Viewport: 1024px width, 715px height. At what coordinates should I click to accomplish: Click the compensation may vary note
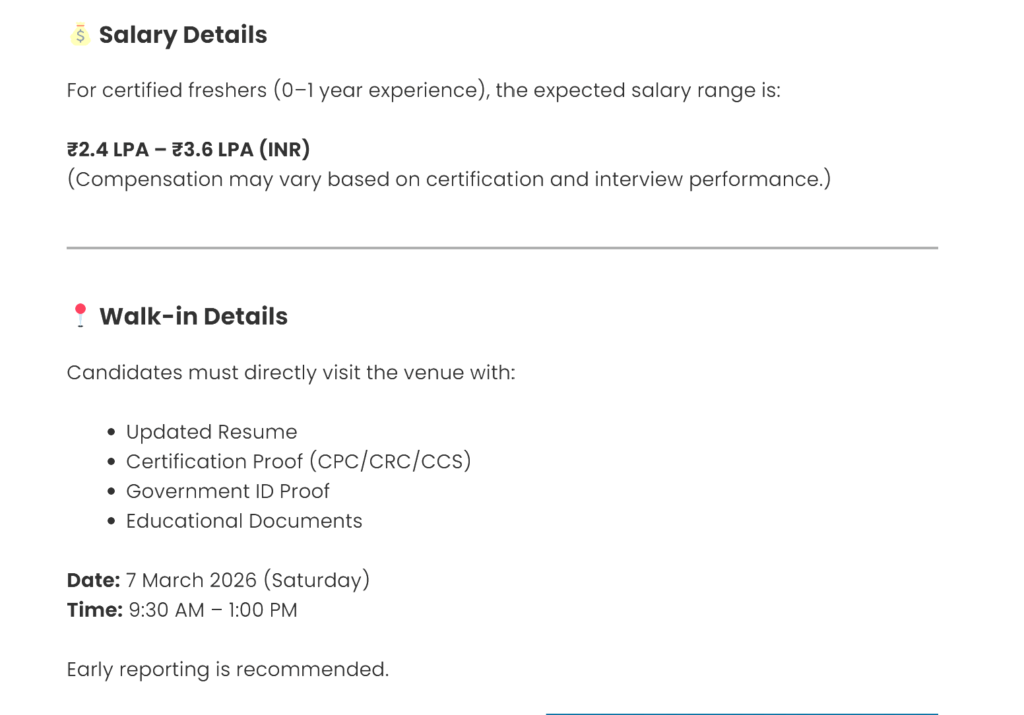click(448, 180)
